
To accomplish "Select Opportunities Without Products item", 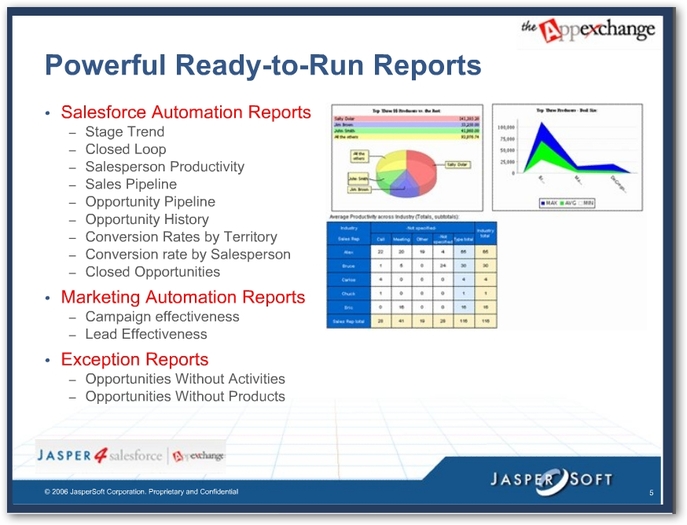I will [x=185, y=396].
